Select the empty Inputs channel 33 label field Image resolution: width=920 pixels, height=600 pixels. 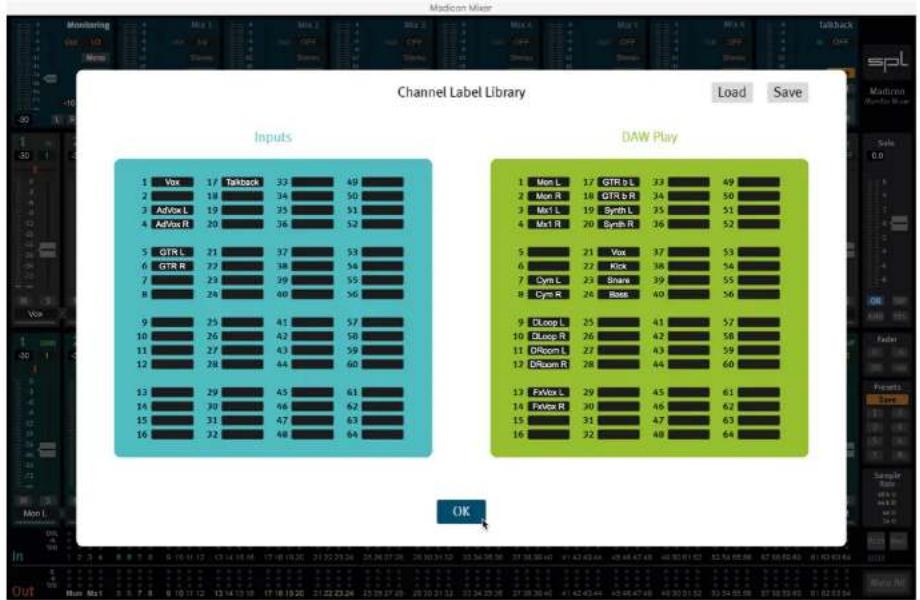(x=313, y=182)
